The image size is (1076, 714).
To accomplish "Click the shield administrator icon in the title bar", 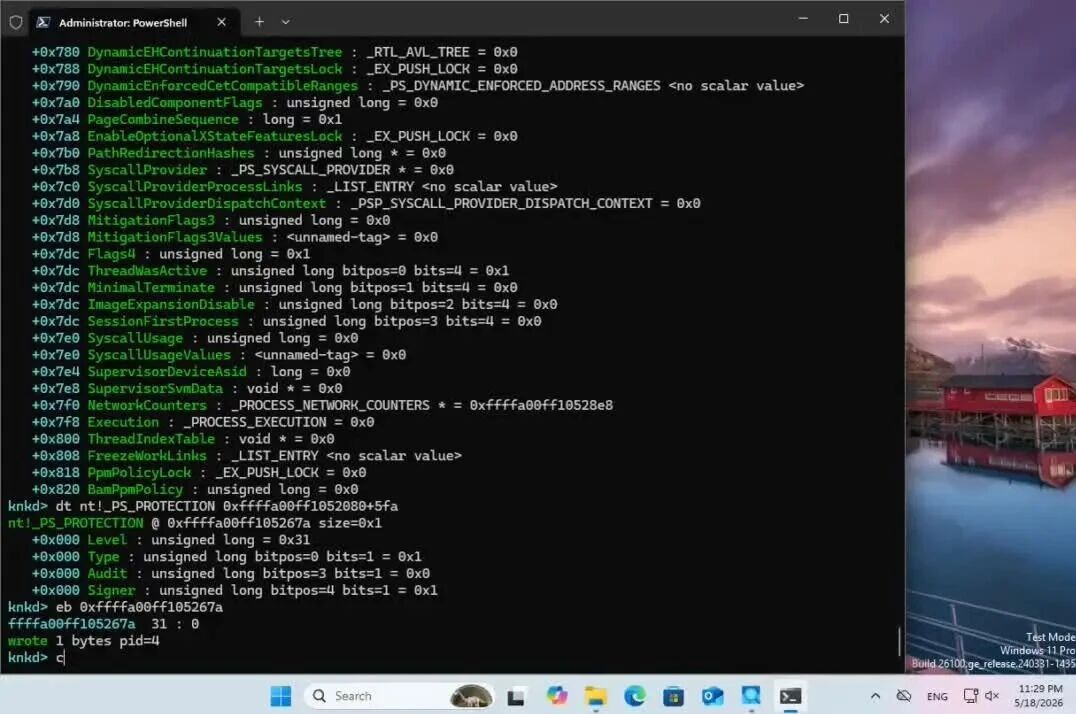I will (16, 23).
